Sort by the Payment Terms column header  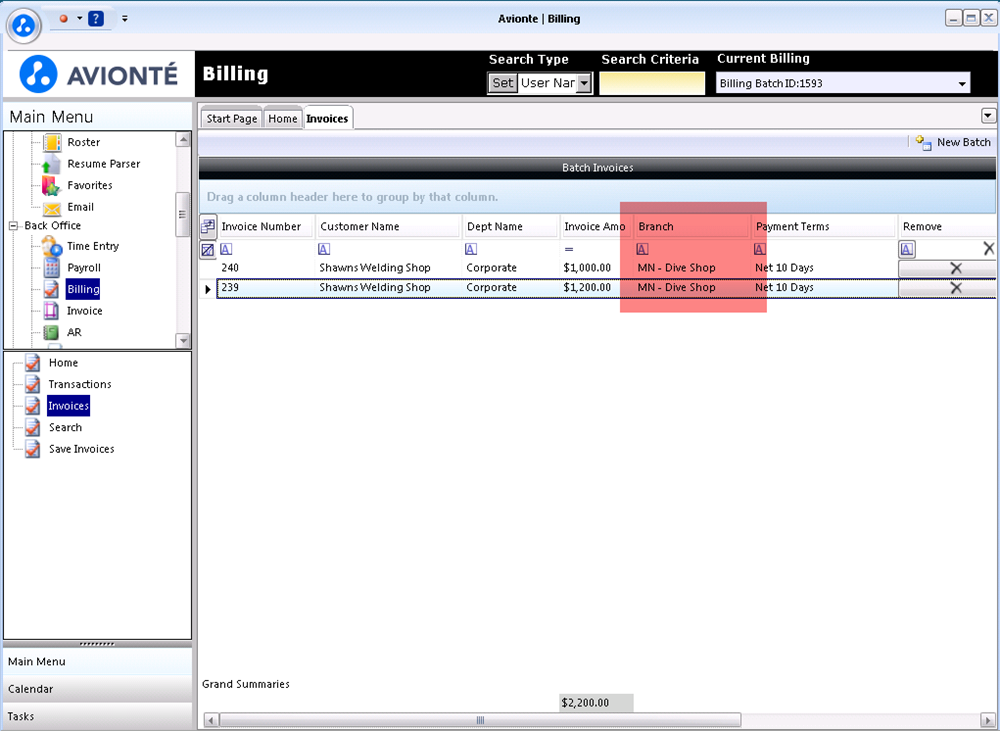click(824, 226)
